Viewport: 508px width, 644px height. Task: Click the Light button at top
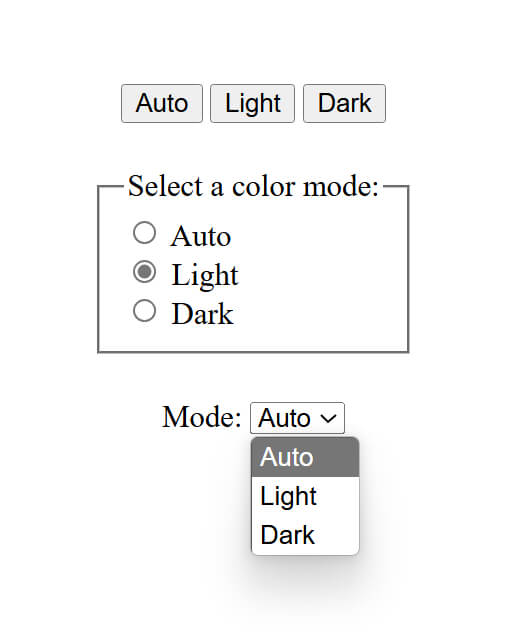[x=253, y=104]
